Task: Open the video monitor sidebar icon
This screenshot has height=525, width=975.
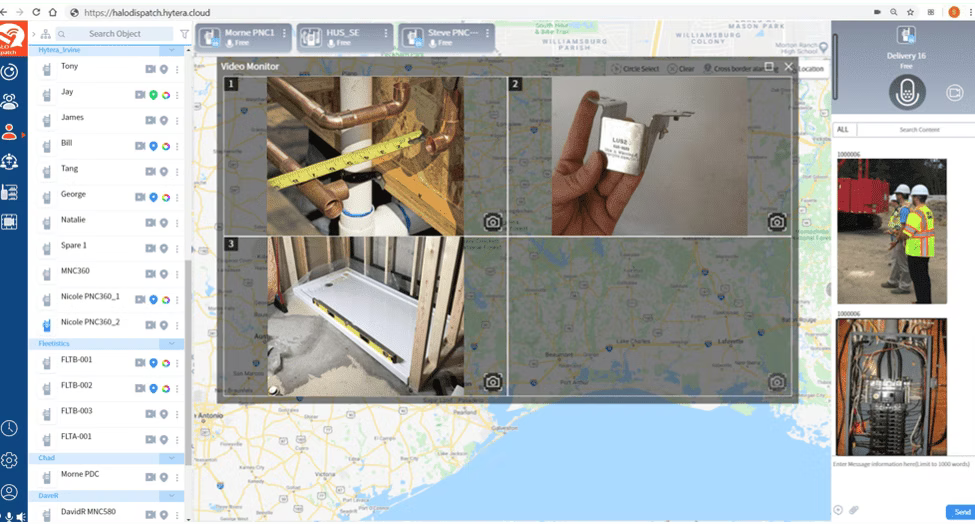Action: click(x=9, y=221)
